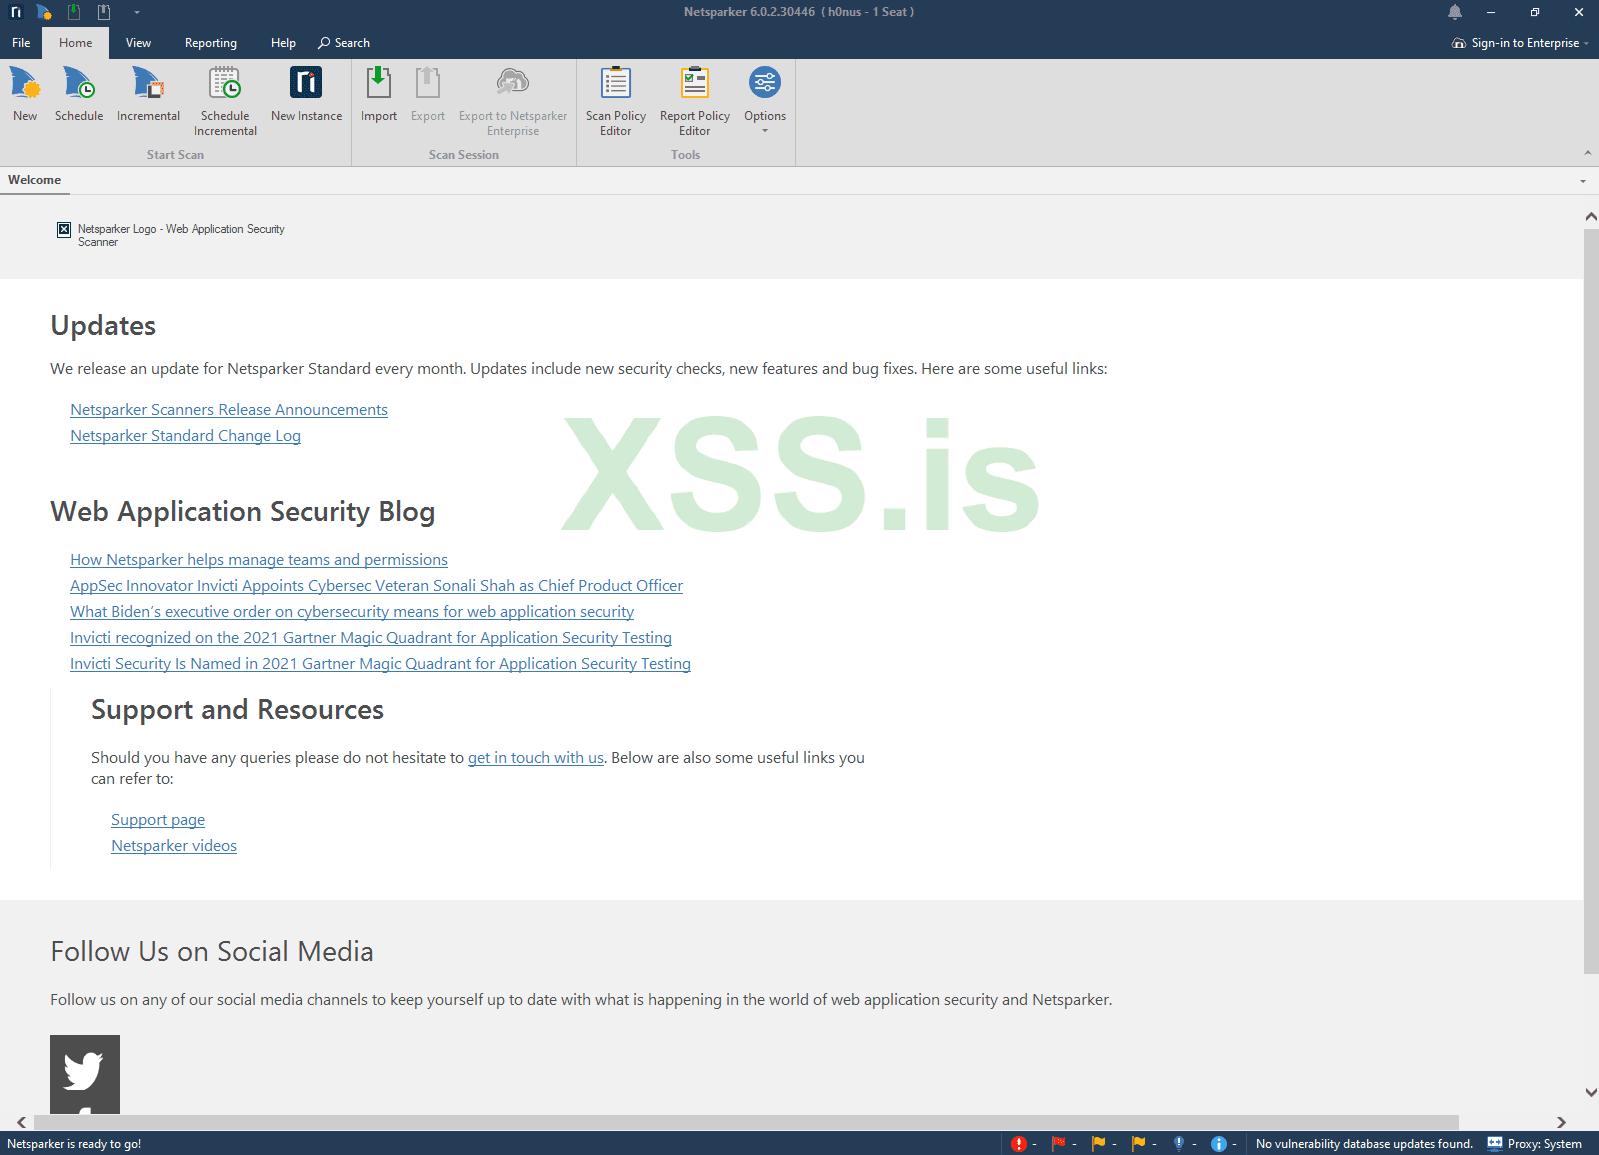This screenshot has width=1599, height=1155.
Task: Click the blue information status bar icon
Action: click(1219, 1144)
